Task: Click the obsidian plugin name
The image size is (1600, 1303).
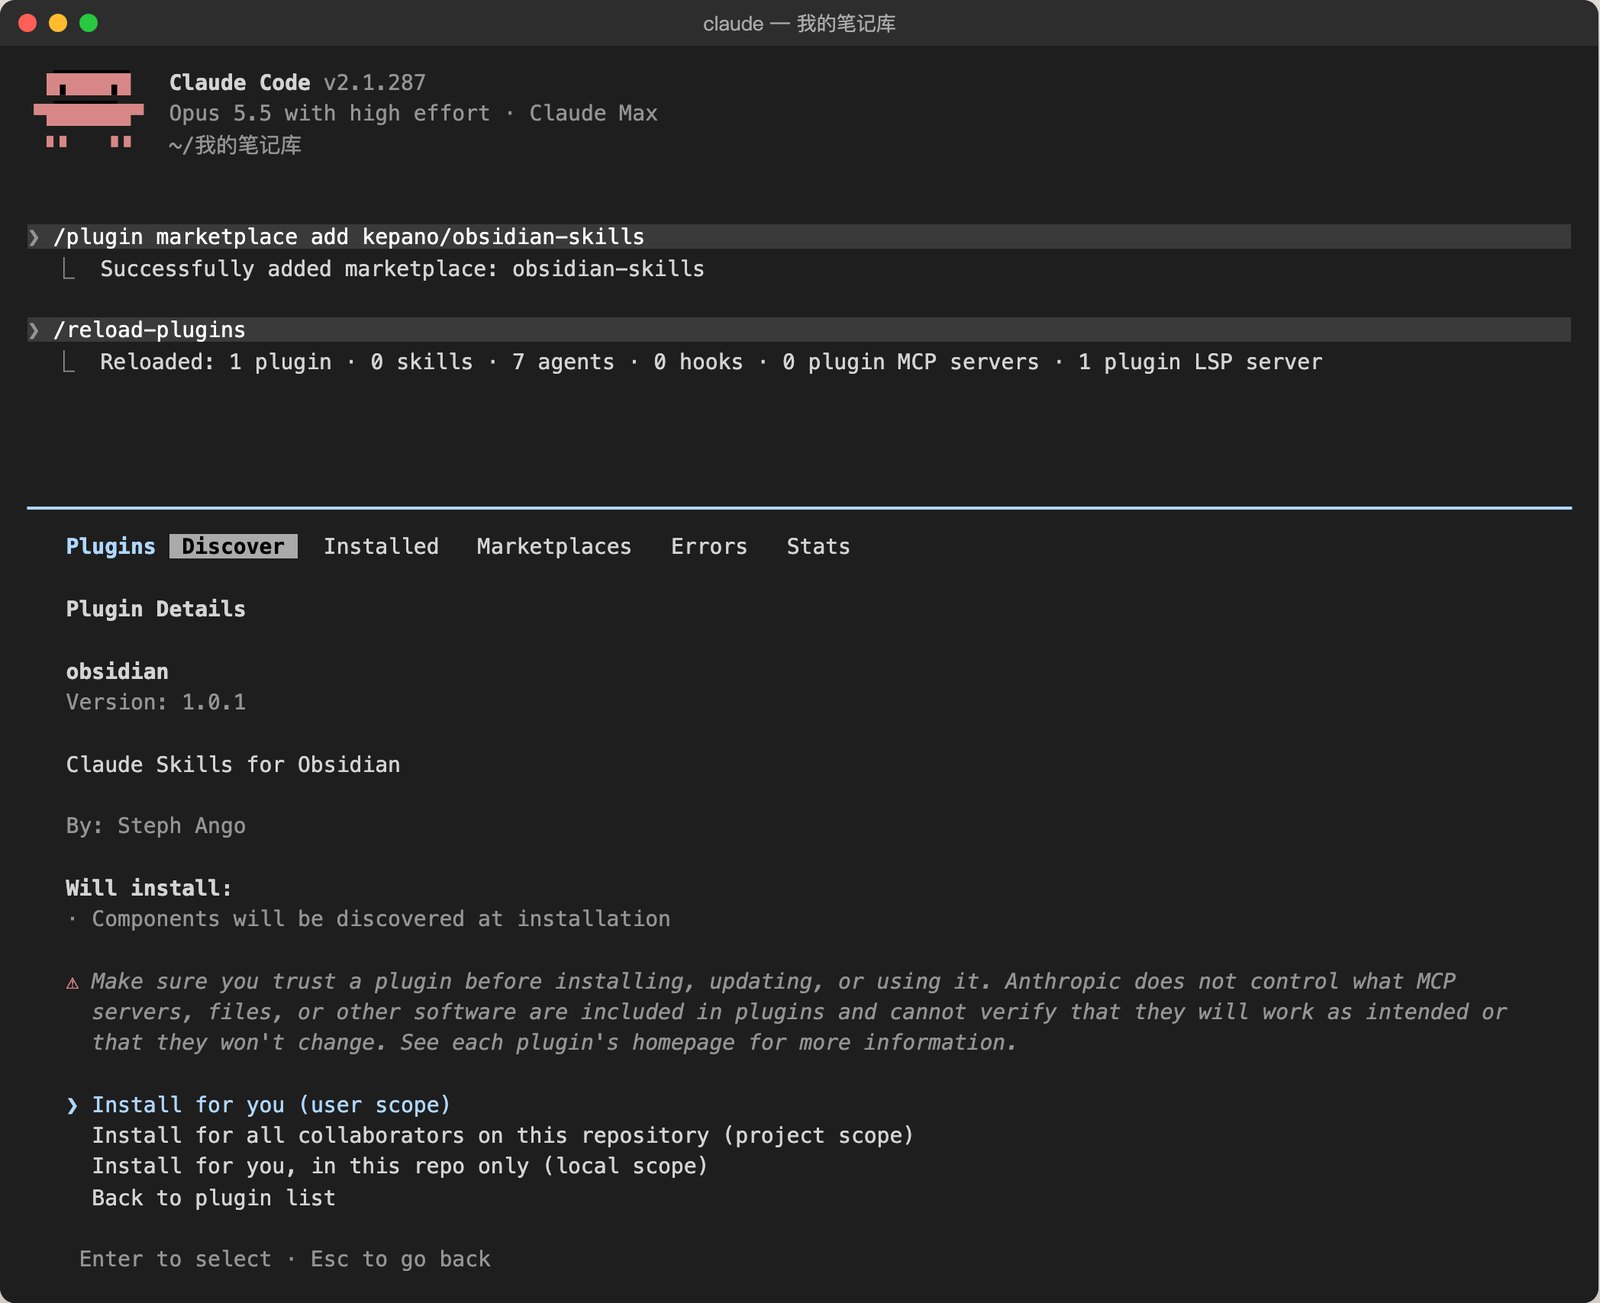Action: (117, 671)
